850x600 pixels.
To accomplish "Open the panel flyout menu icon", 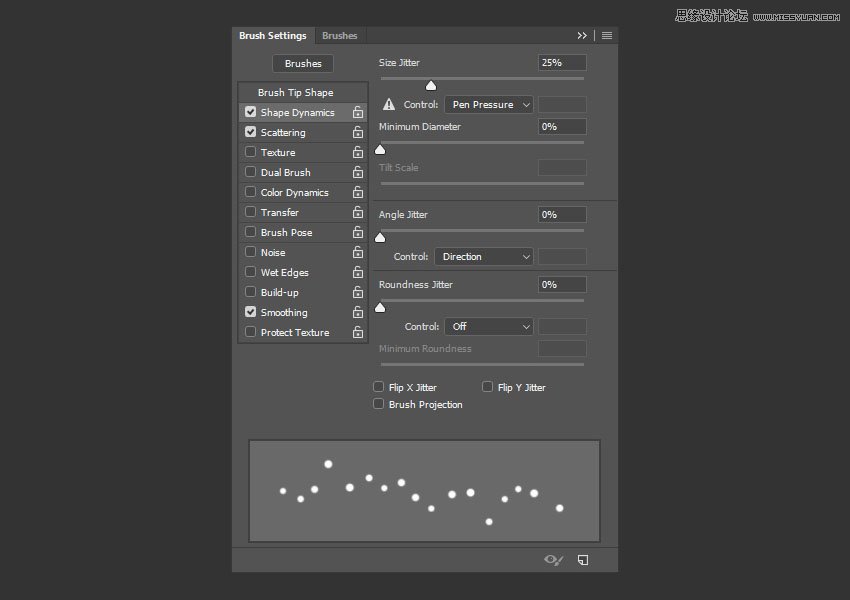I will click(607, 36).
